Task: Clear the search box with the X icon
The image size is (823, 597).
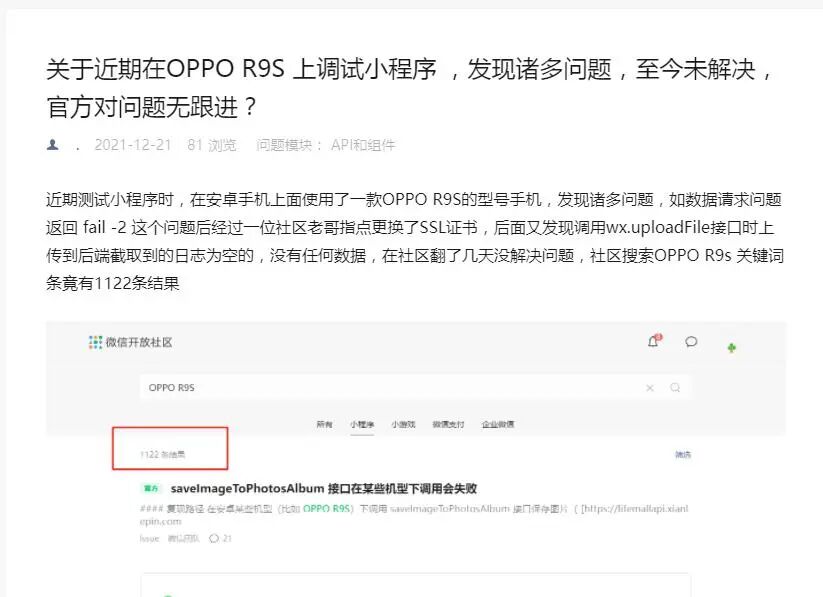Action: (x=650, y=387)
